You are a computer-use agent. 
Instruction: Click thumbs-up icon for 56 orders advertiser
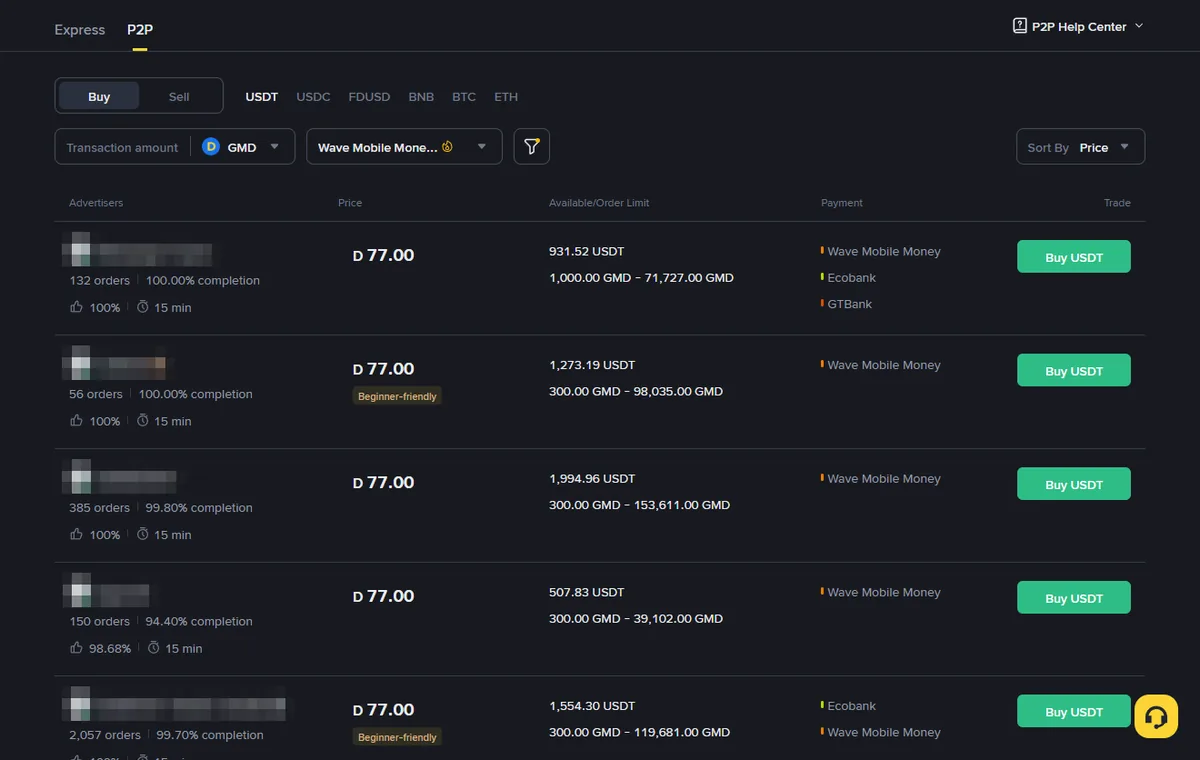(77, 421)
